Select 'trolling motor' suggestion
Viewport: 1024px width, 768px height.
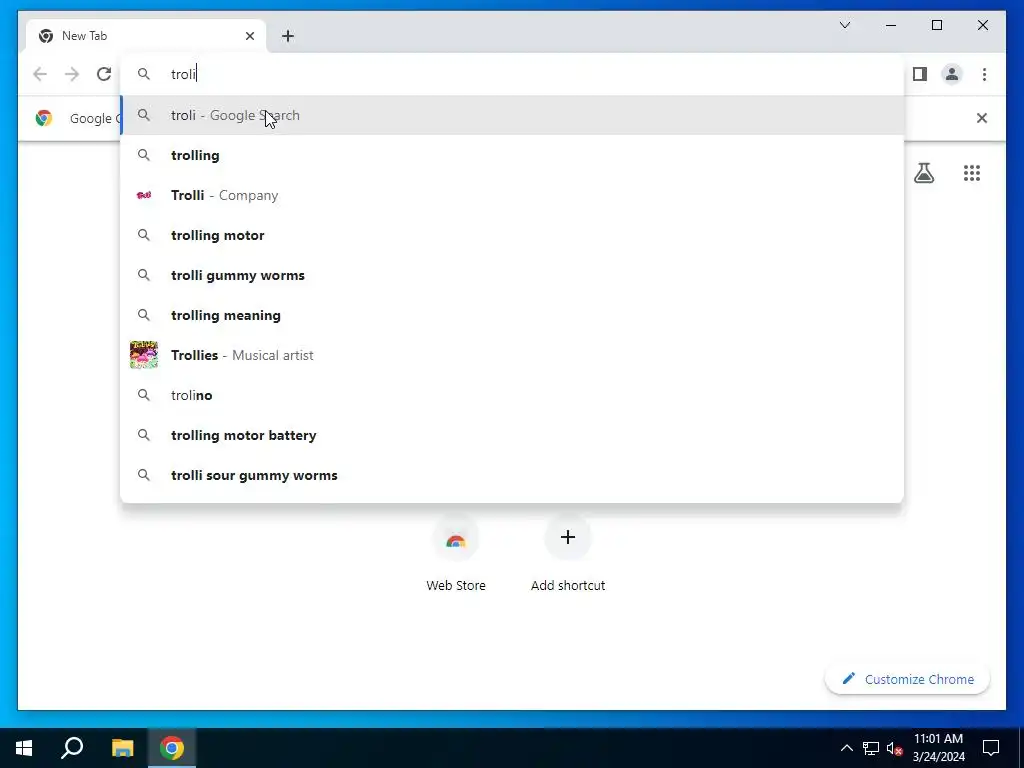pyautogui.click(x=512, y=235)
